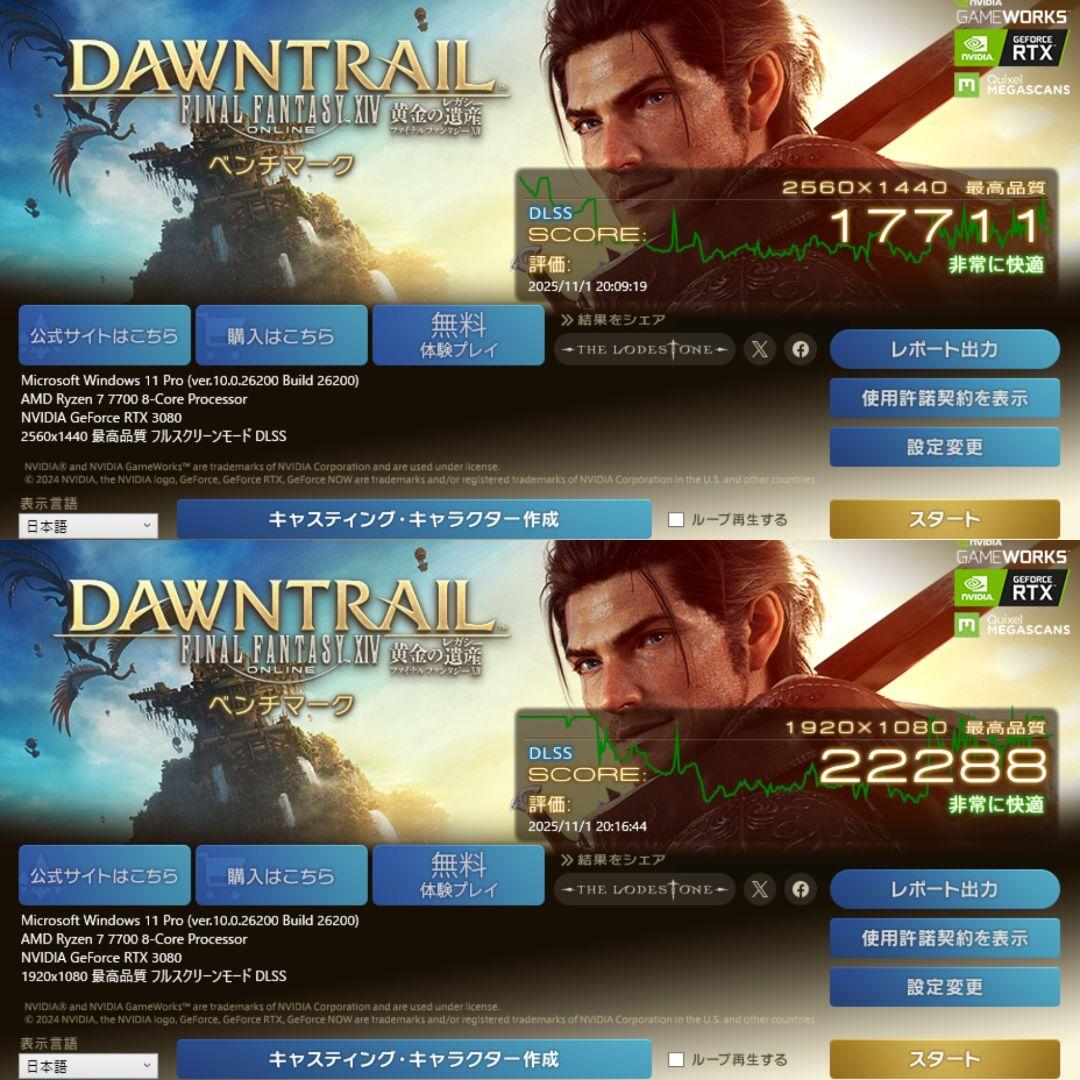This screenshot has width=1080, height=1080.
Task: Share the top result on X
Action: 759,349
